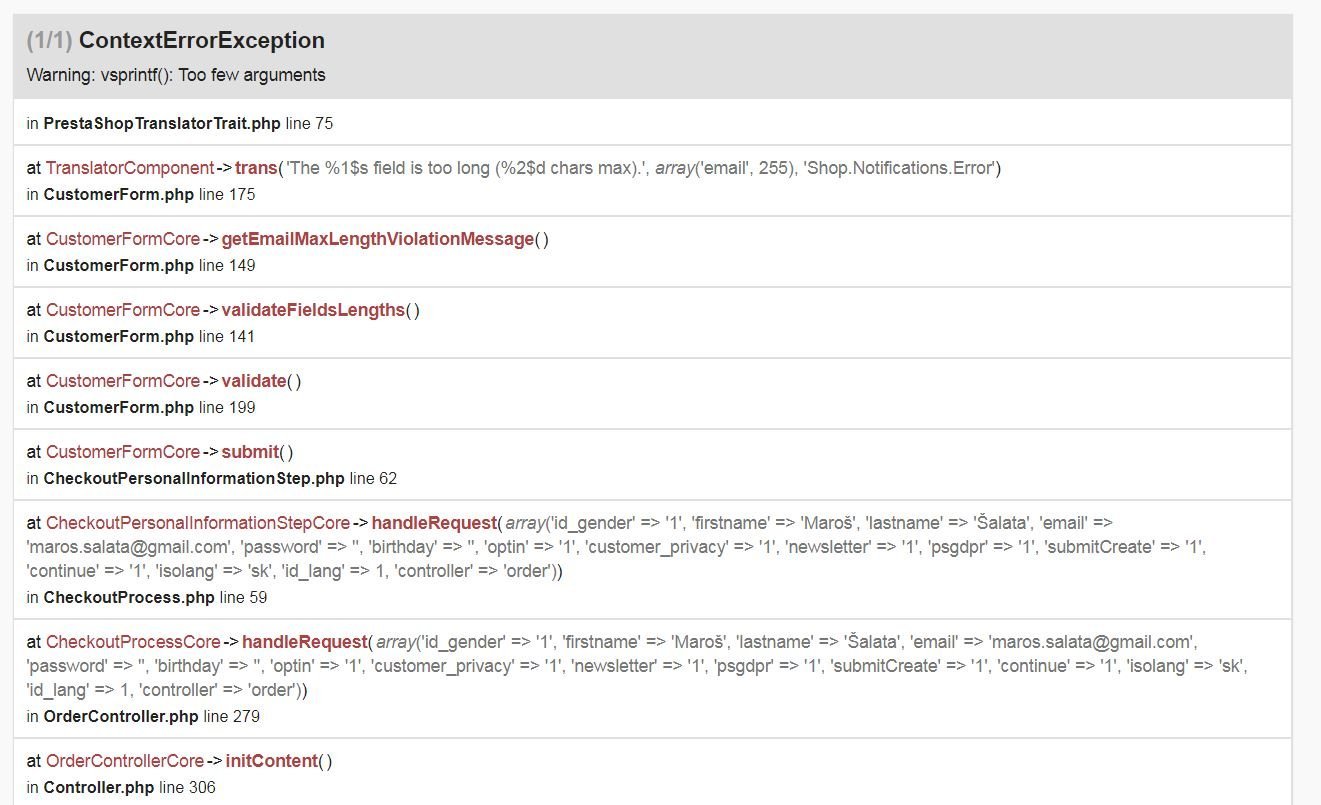Click the CheckoutProcessCore class name
Screen dimensions: 1321x805
(133, 642)
